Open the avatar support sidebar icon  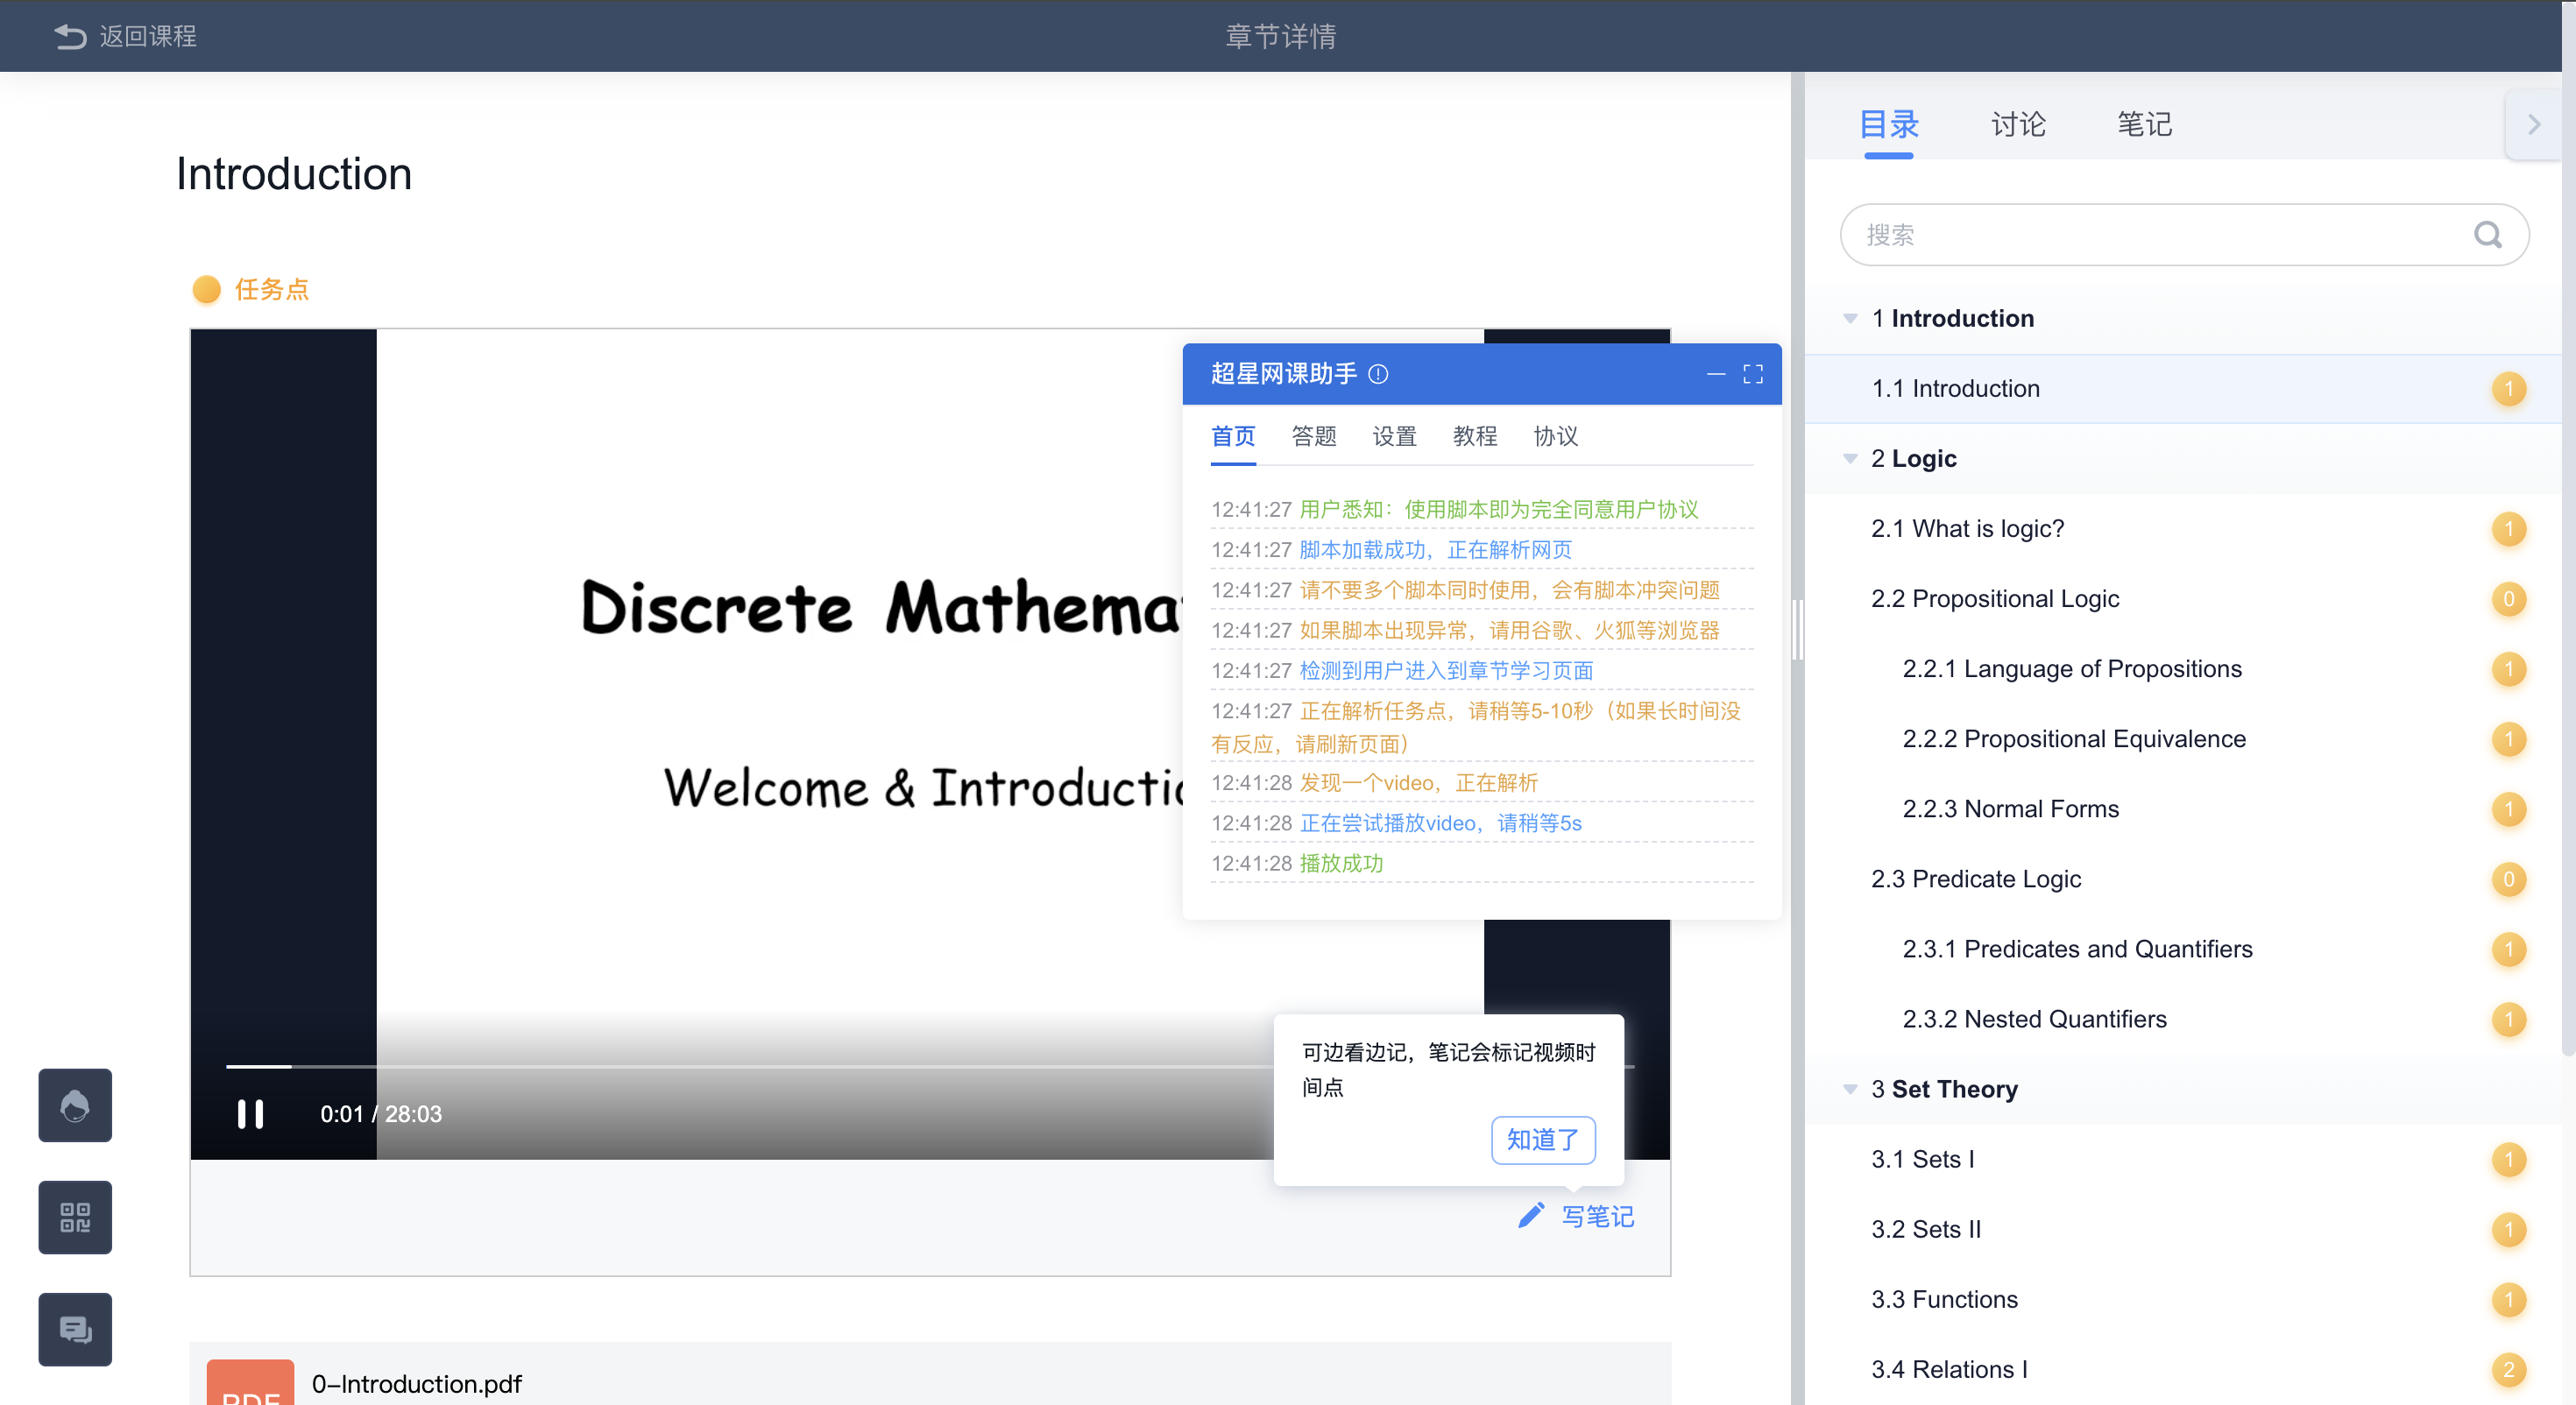pyautogui.click(x=75, y=1105)
